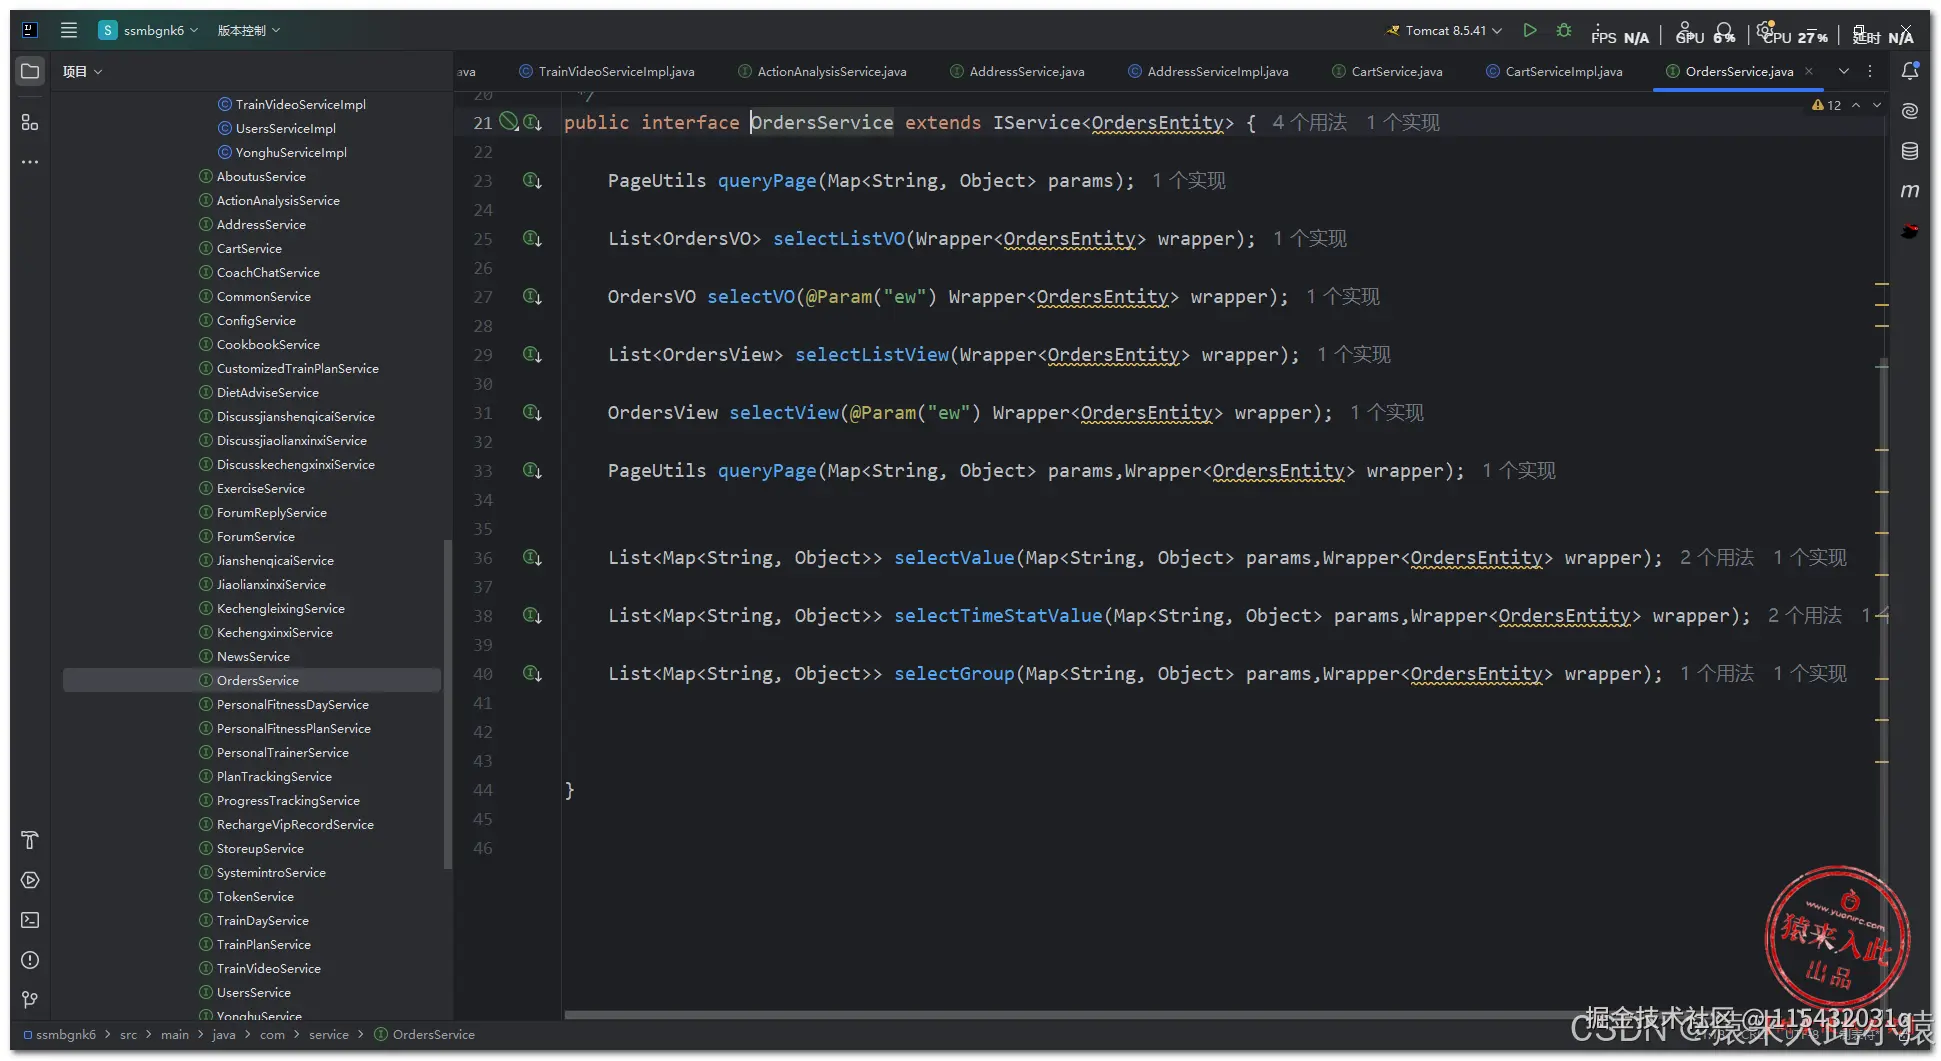Run the Tomcat 8.5.41 configuration
The width and height of the screenshot is (1941, 1061).
coord(1530,31)
